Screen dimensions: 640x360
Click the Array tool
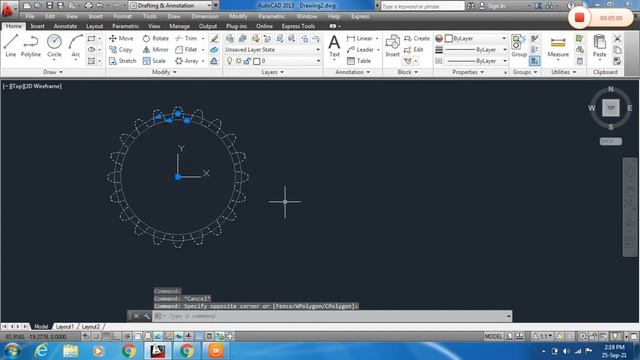pos(187,61)
